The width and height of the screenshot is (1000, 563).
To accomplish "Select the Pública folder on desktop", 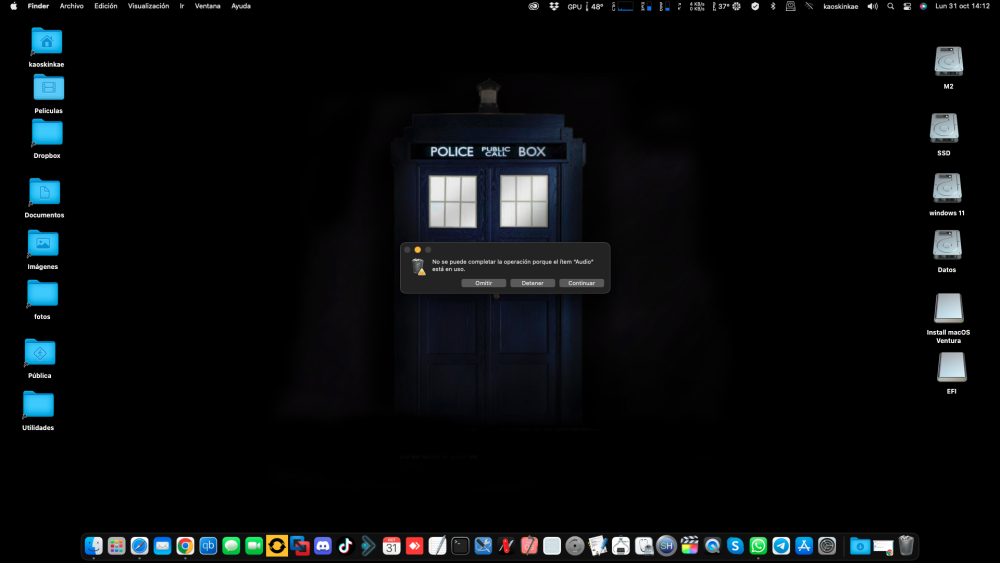I will pos(40,353).
